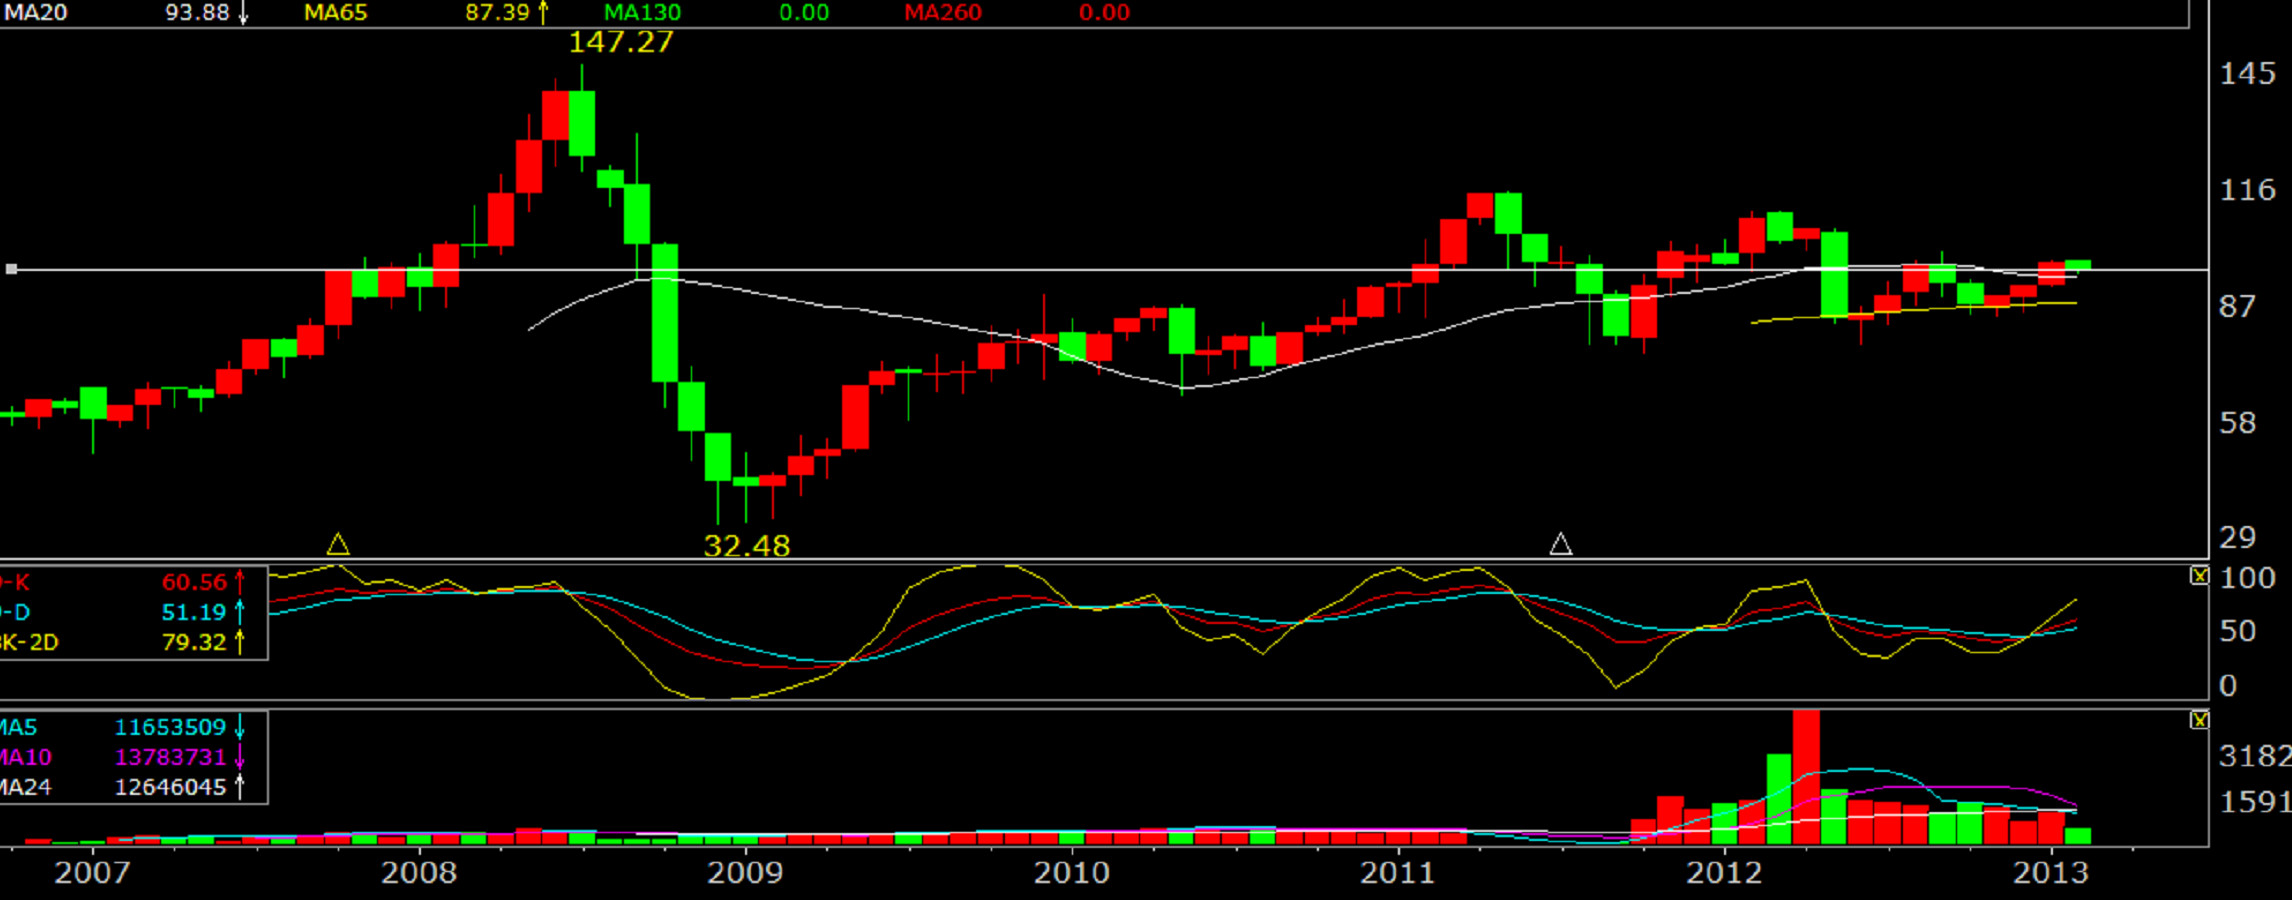
Task: Click the MA20 value 93.88
Action: pyautogui.click(x=197, y=13)
